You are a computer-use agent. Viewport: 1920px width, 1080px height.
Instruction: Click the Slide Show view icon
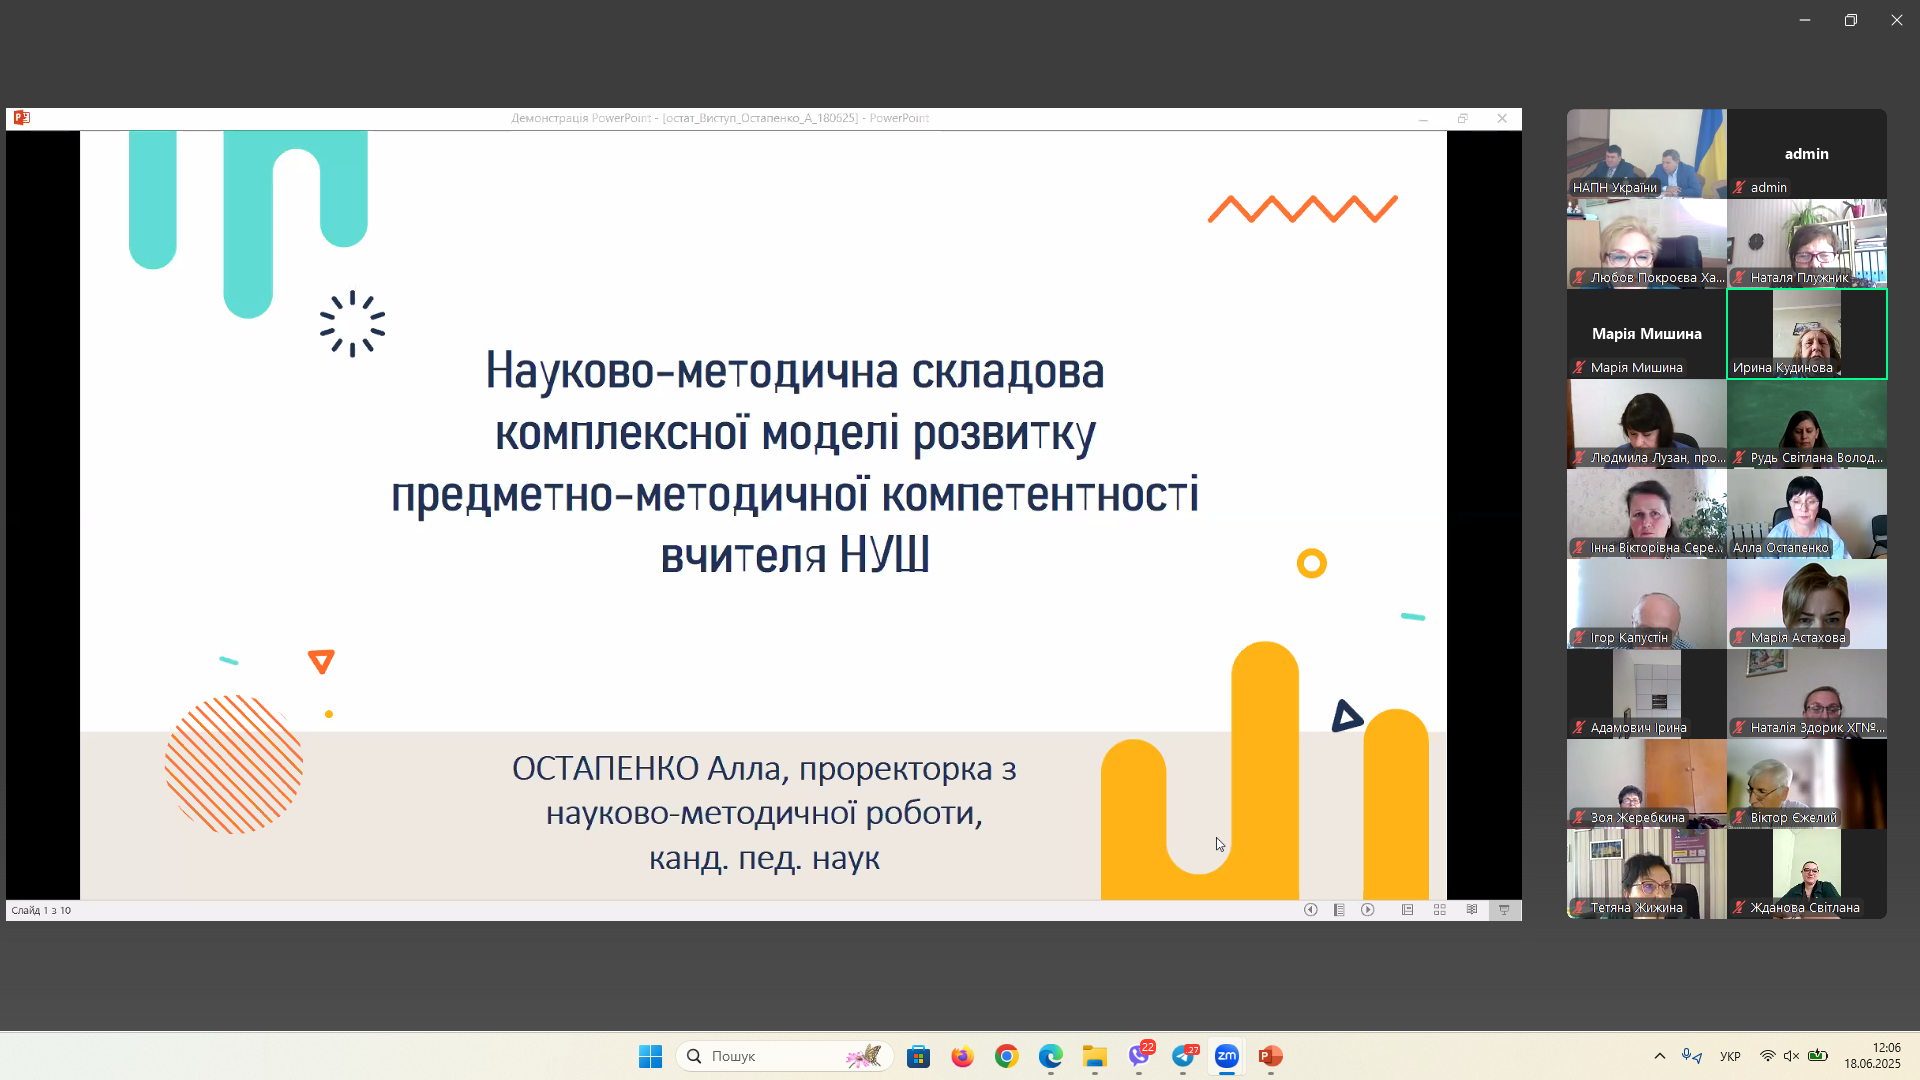point(1504,910)
